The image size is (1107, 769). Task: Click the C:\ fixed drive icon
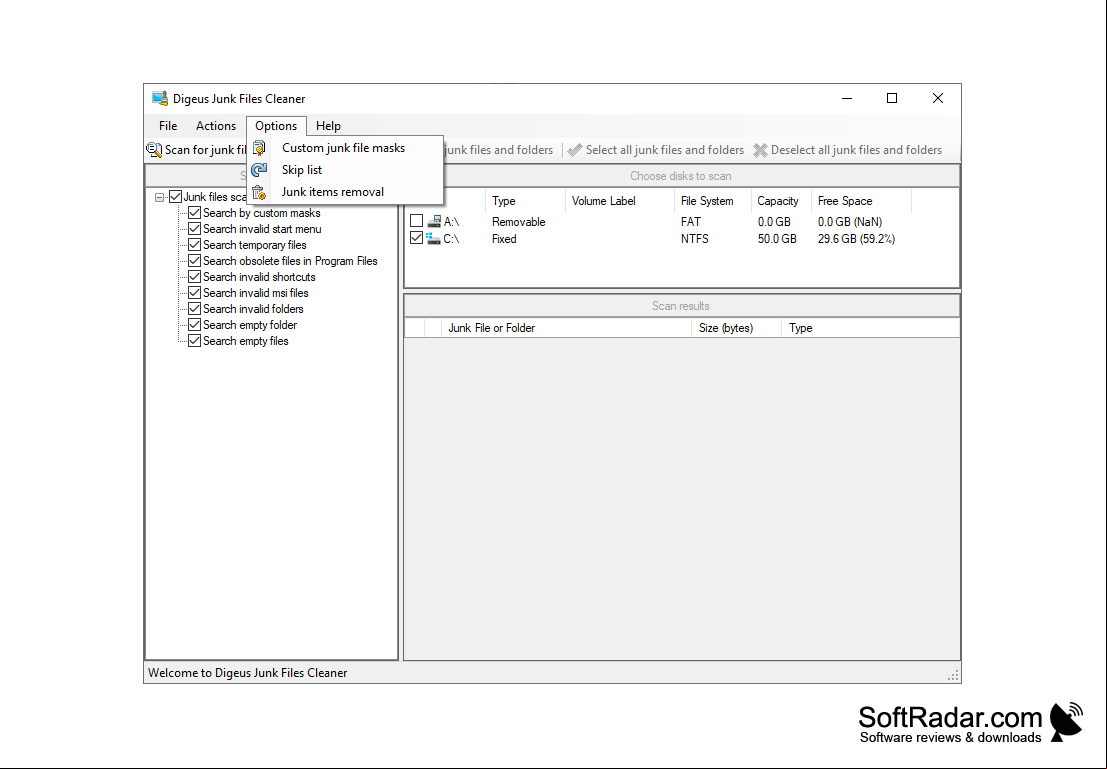click(x=433, y=239)
